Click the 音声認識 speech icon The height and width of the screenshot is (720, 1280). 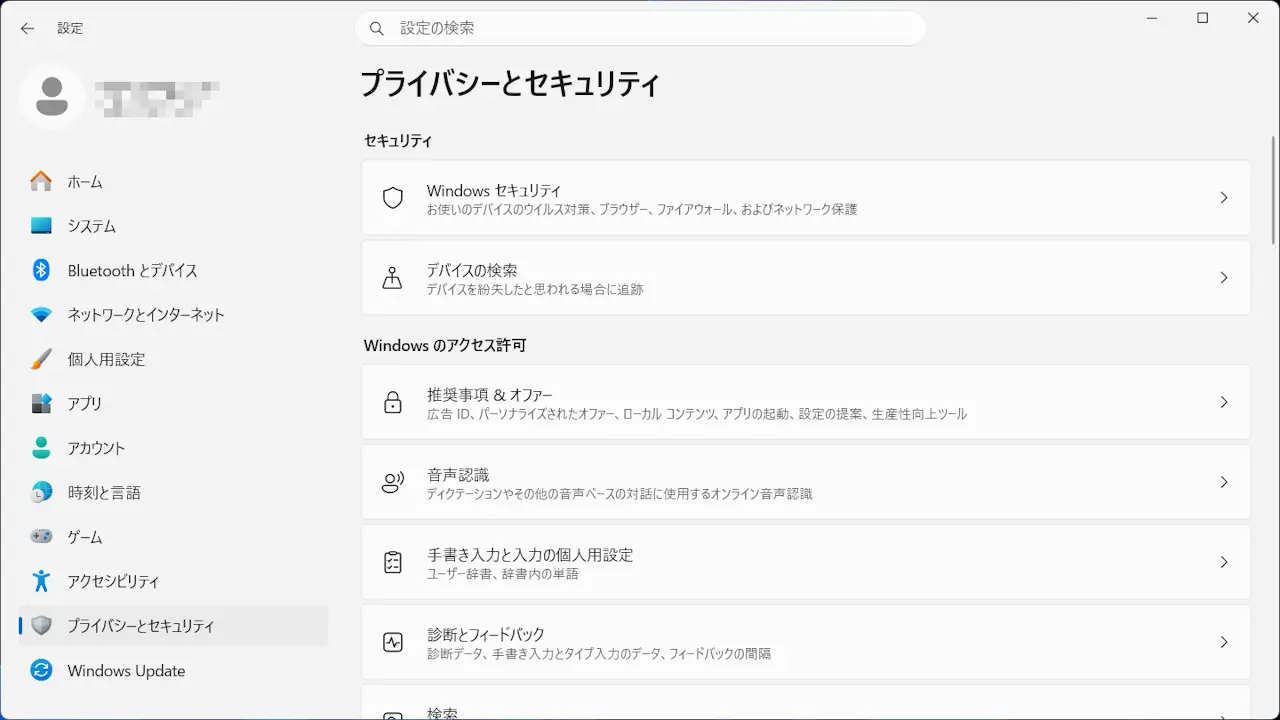[393, 482]
